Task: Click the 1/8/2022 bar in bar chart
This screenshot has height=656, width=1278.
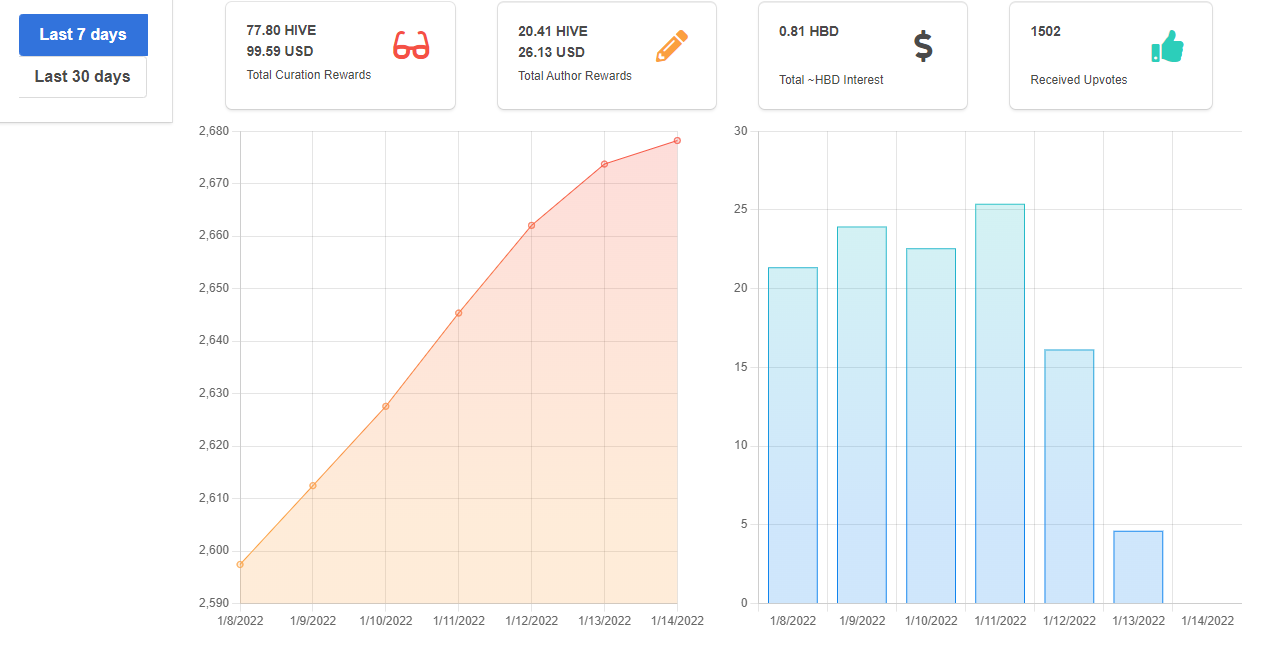Action: click(x=793, y=435)
